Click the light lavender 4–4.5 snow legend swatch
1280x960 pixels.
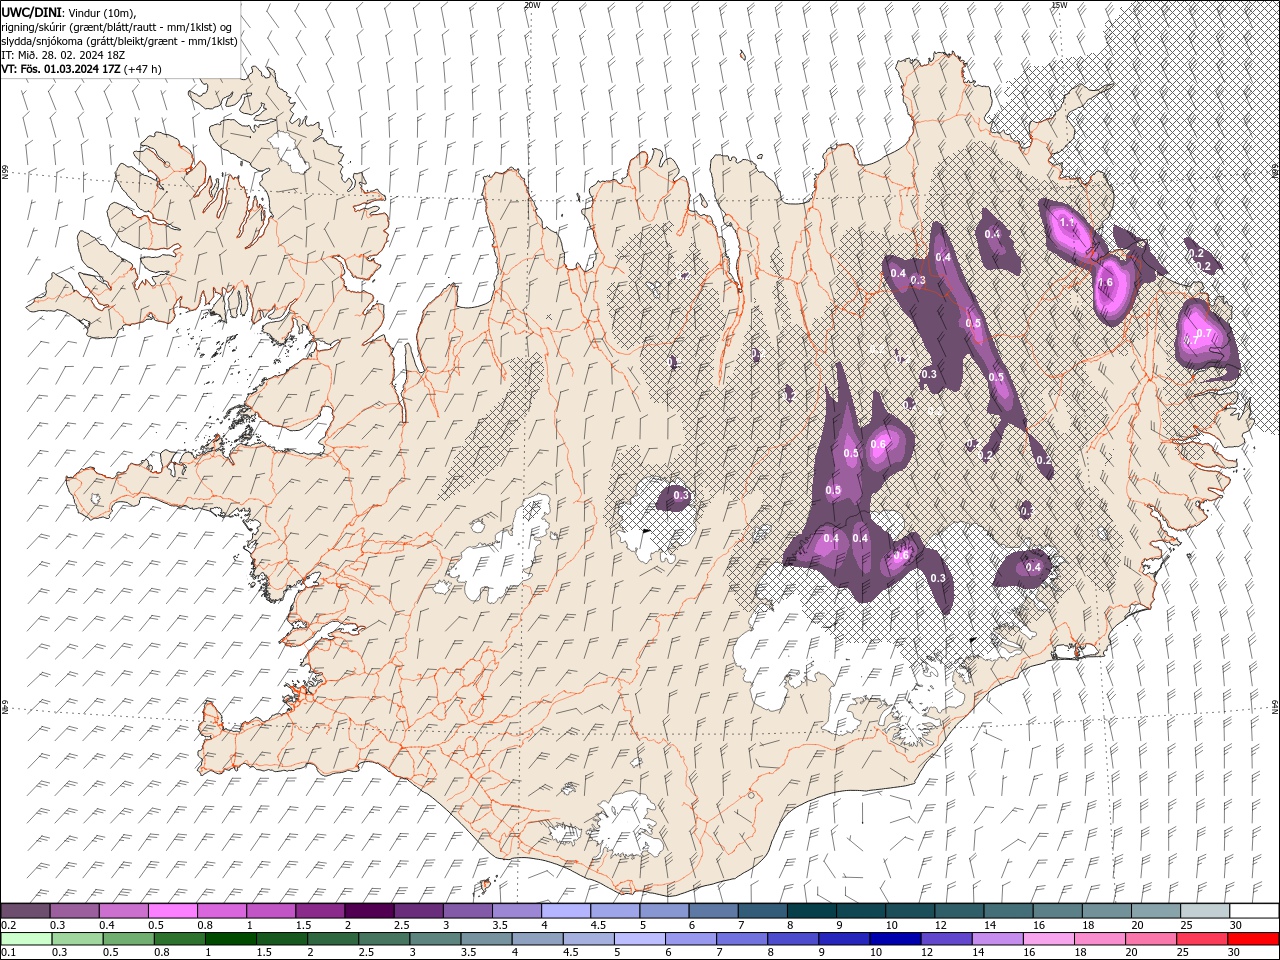click(x=566, y=911)
